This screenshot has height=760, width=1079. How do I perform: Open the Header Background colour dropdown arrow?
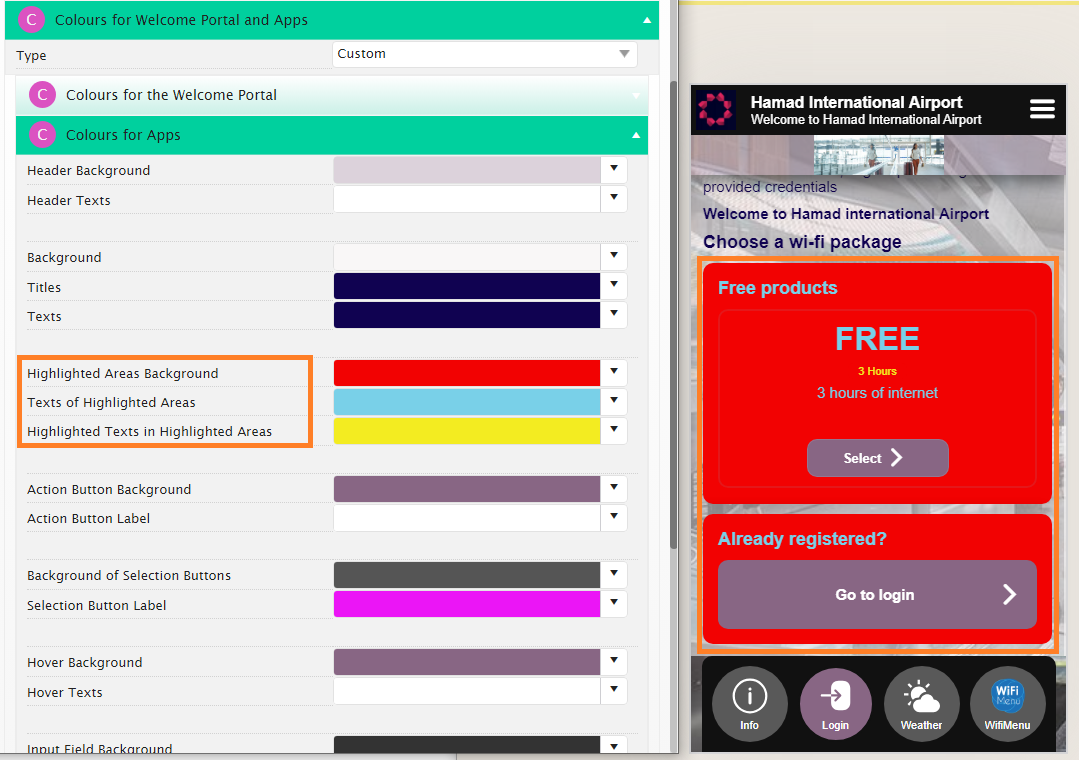coord(614,169)
